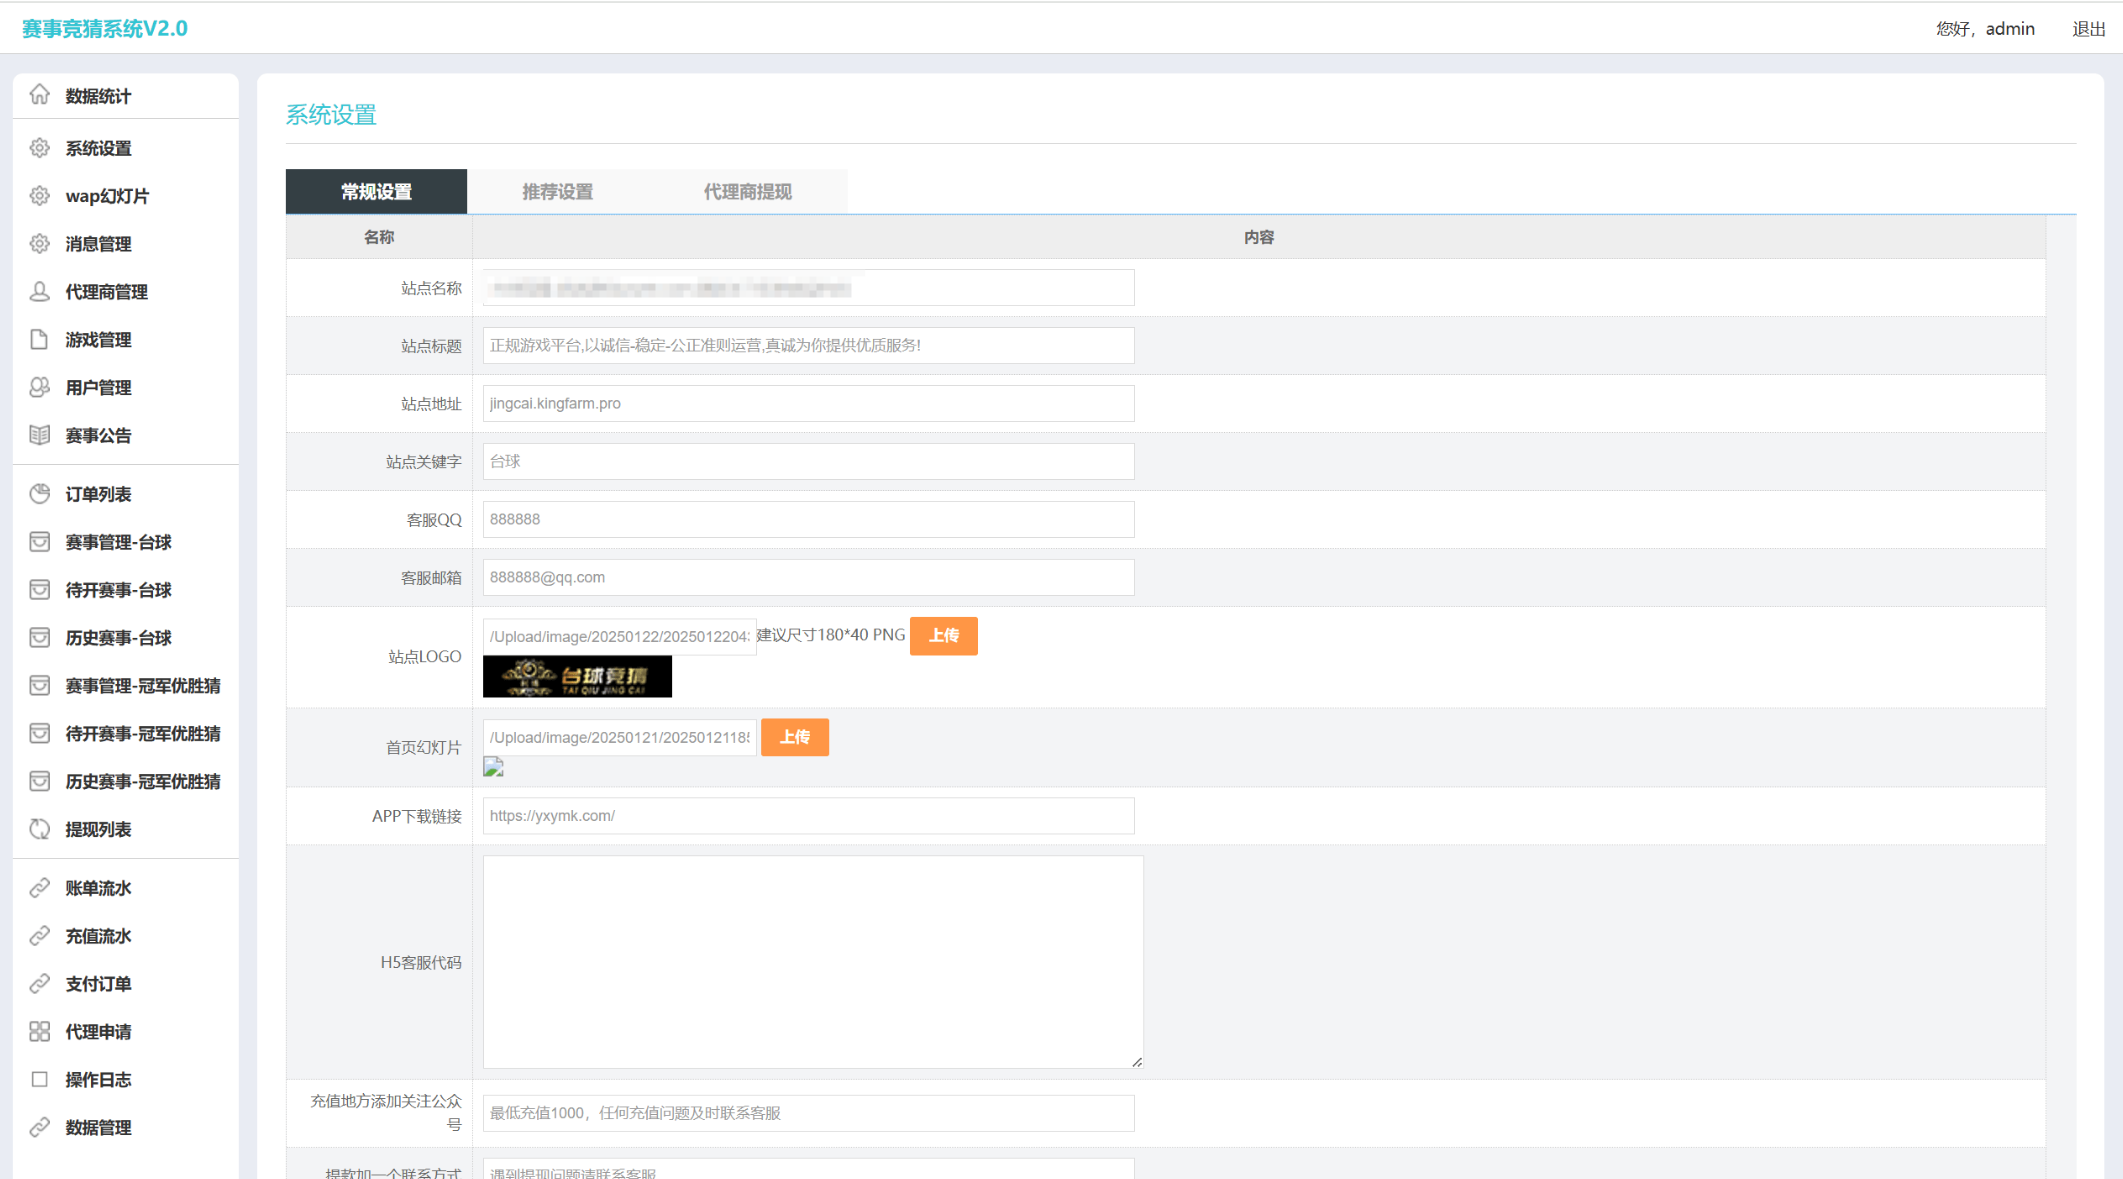Click the grid icon next to 代理申请
2123x1179 pixels.
[39, 1031]
